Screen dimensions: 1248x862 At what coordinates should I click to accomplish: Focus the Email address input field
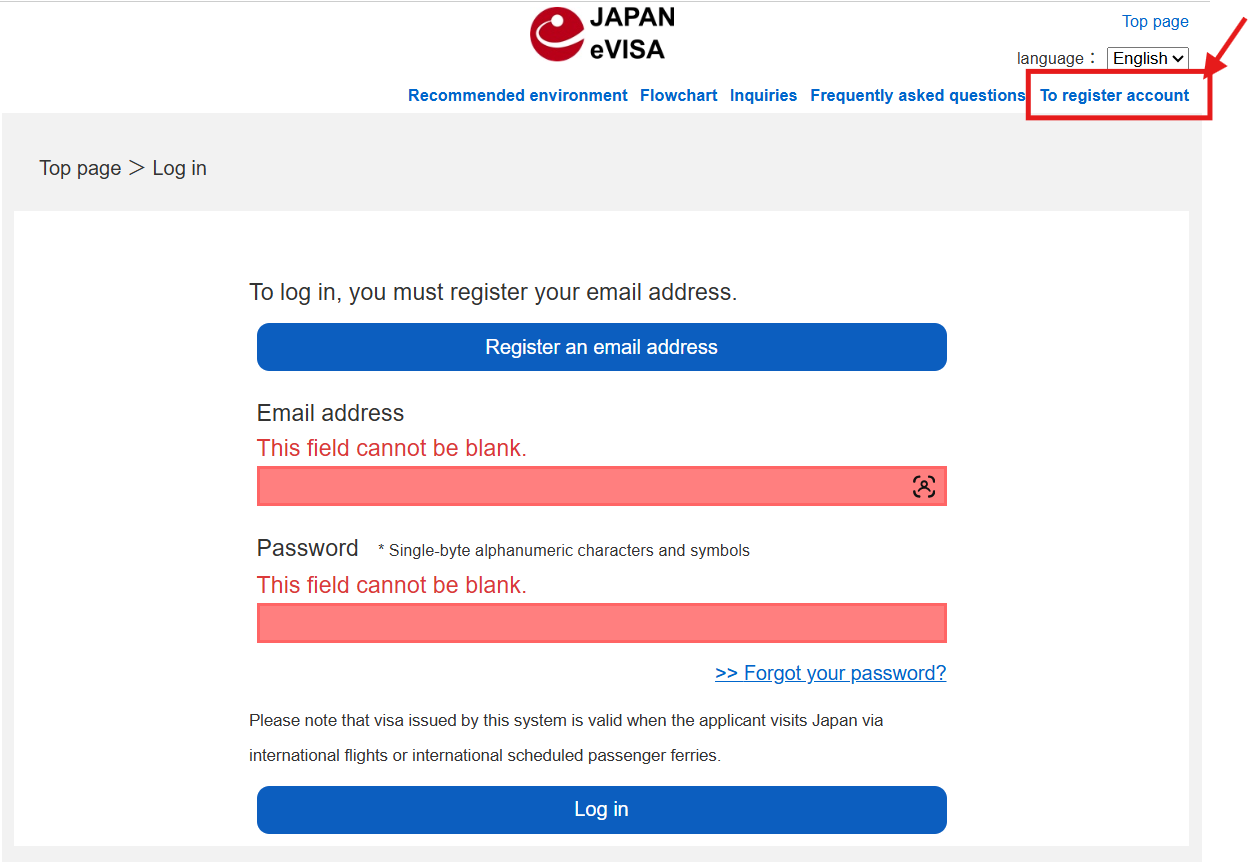click(x=580, y=487)
